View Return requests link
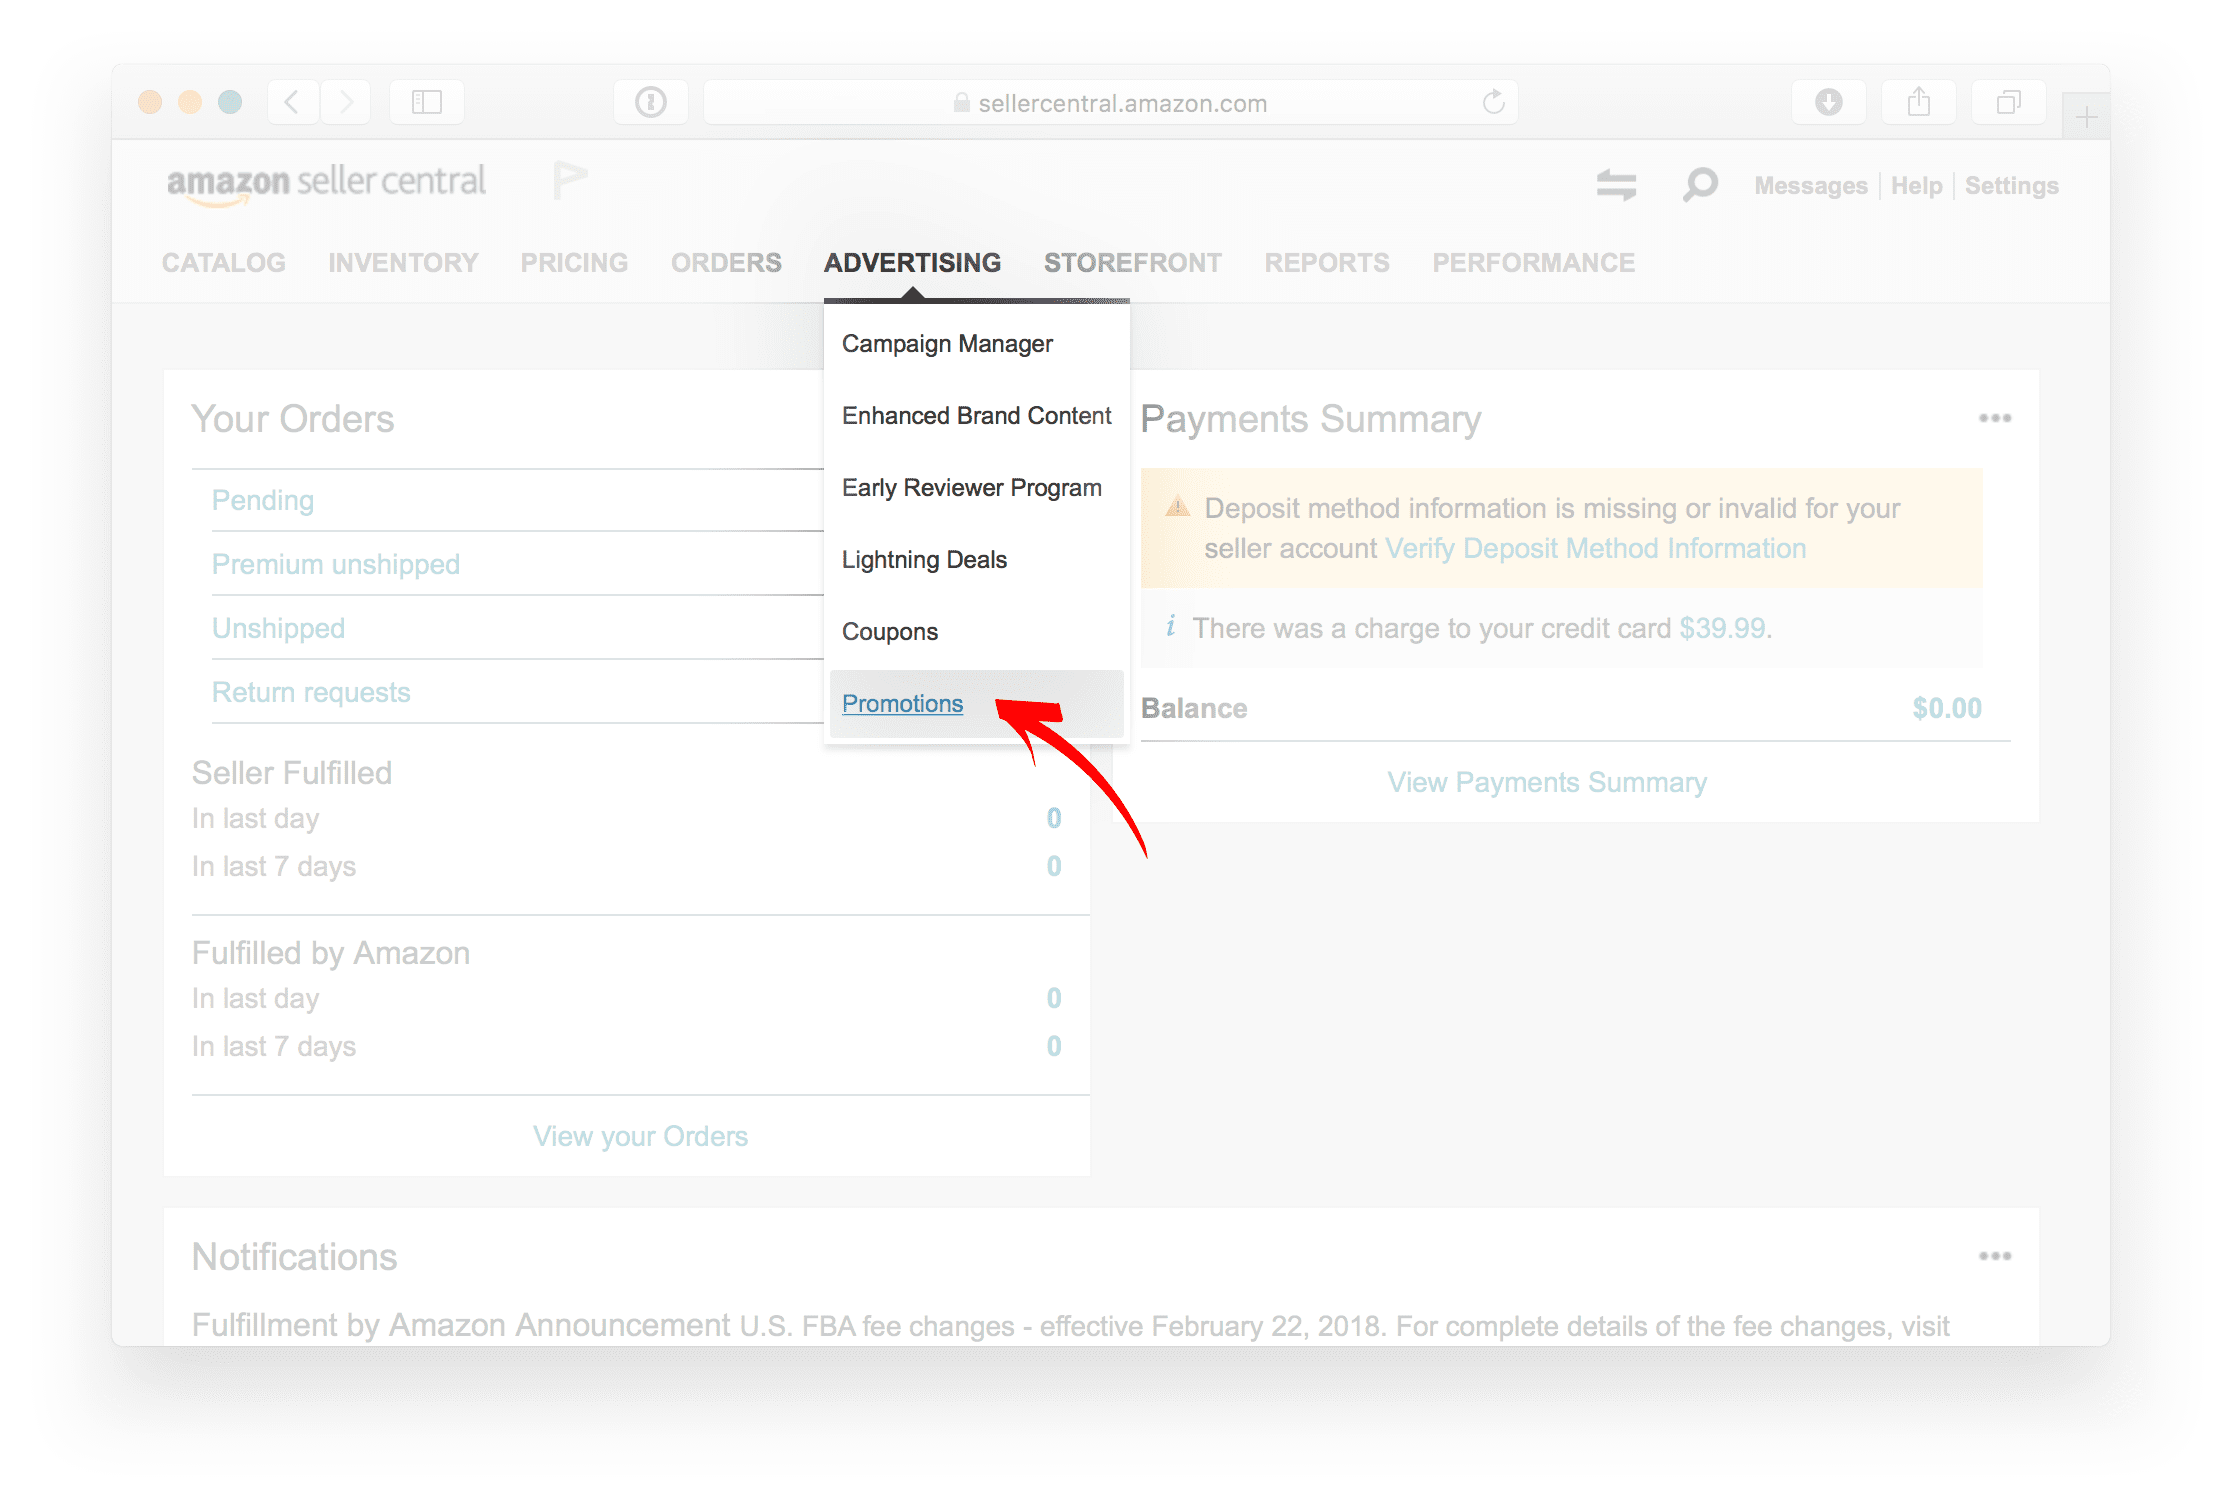The height and width of the screenshot is (1506, 2222). coord(311,692)
